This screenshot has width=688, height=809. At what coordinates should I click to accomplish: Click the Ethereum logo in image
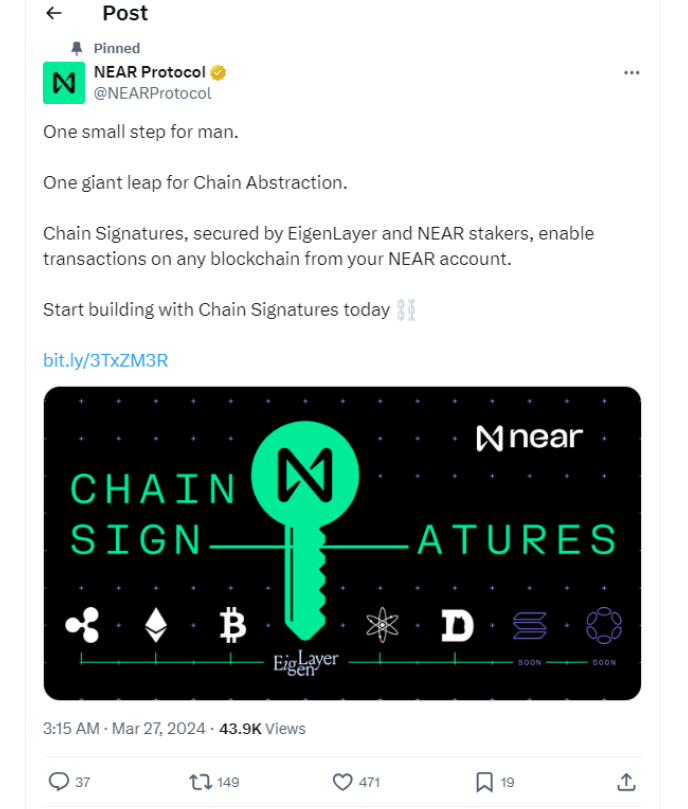pos(156,627)
